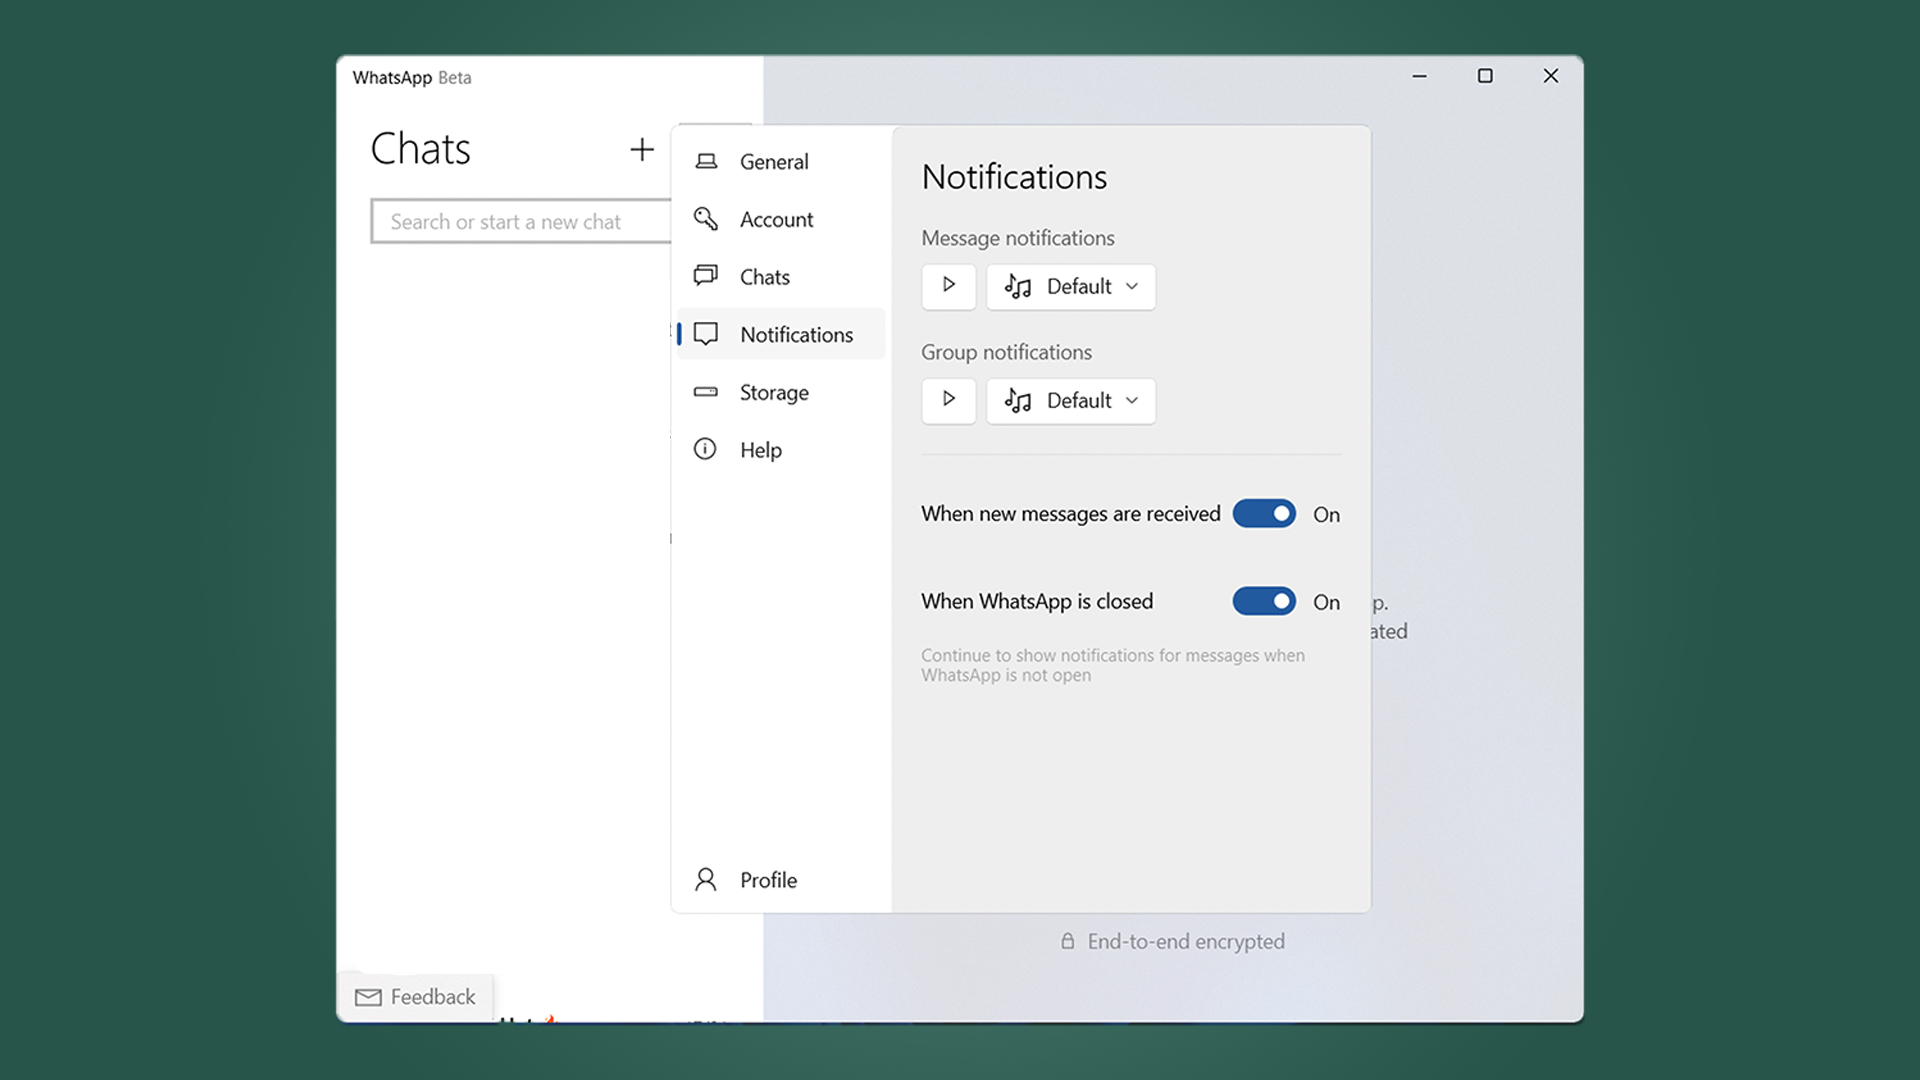Go to the Chats settings tab

point(781,277)
